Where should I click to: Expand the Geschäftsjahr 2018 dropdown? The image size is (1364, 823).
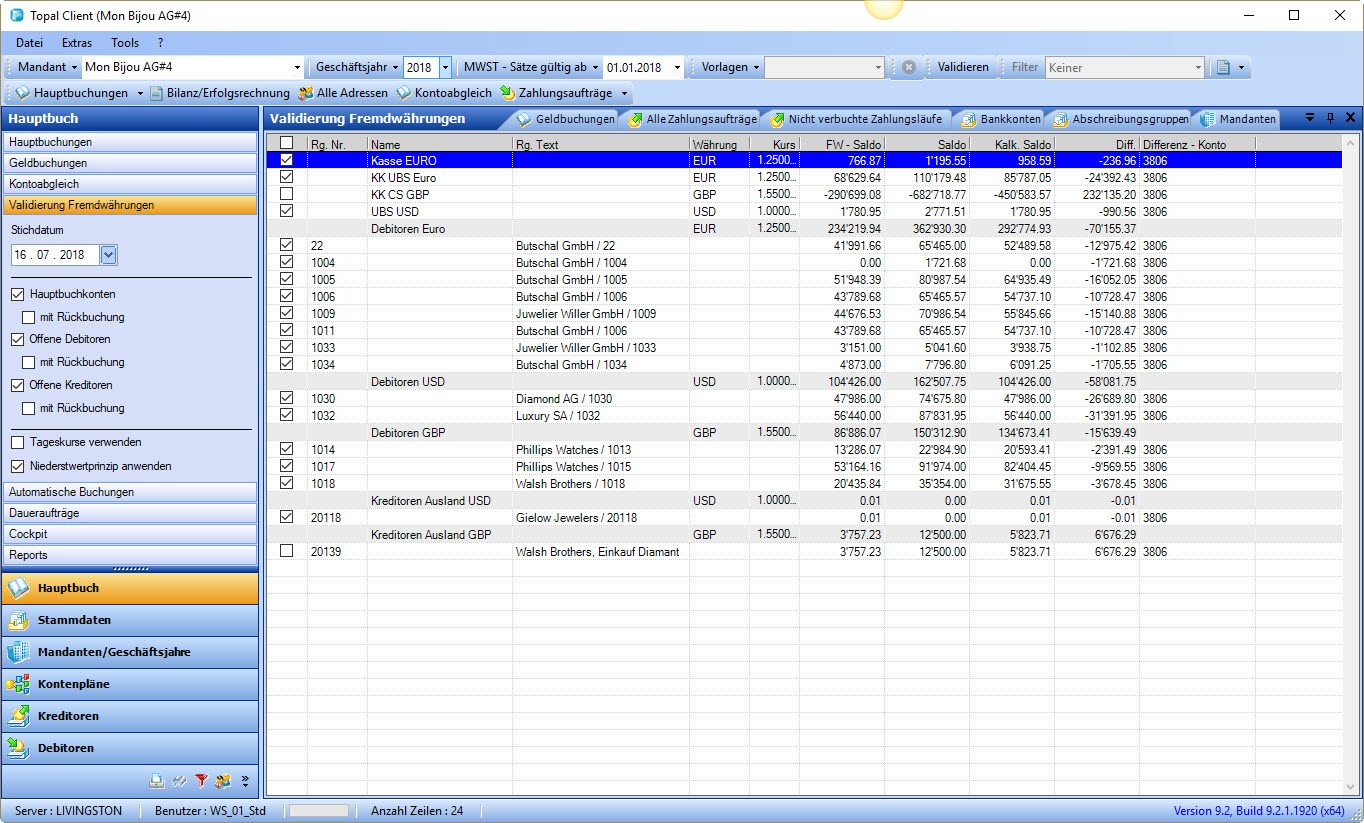pos(445,67)
